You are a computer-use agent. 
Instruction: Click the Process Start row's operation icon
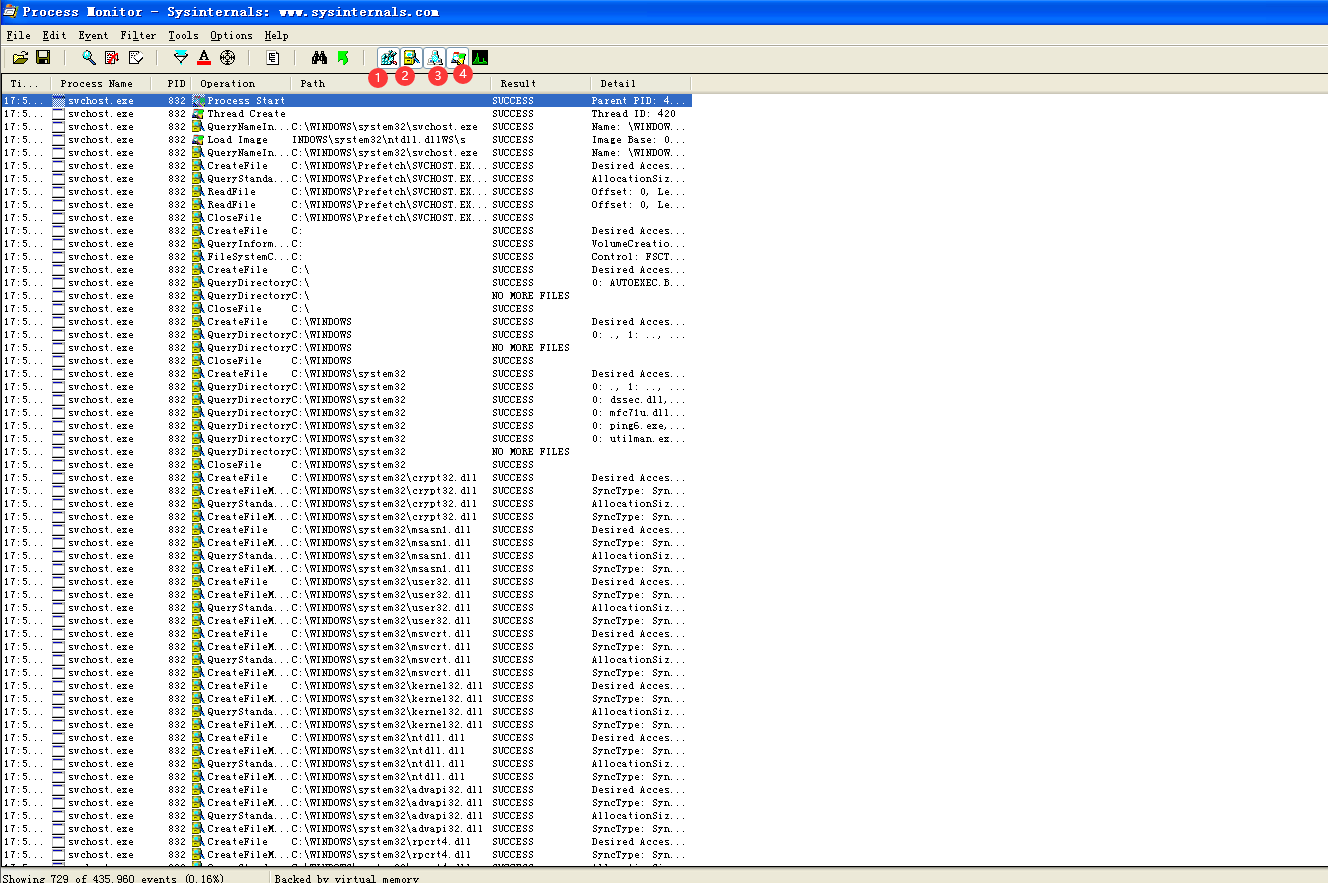198,101
